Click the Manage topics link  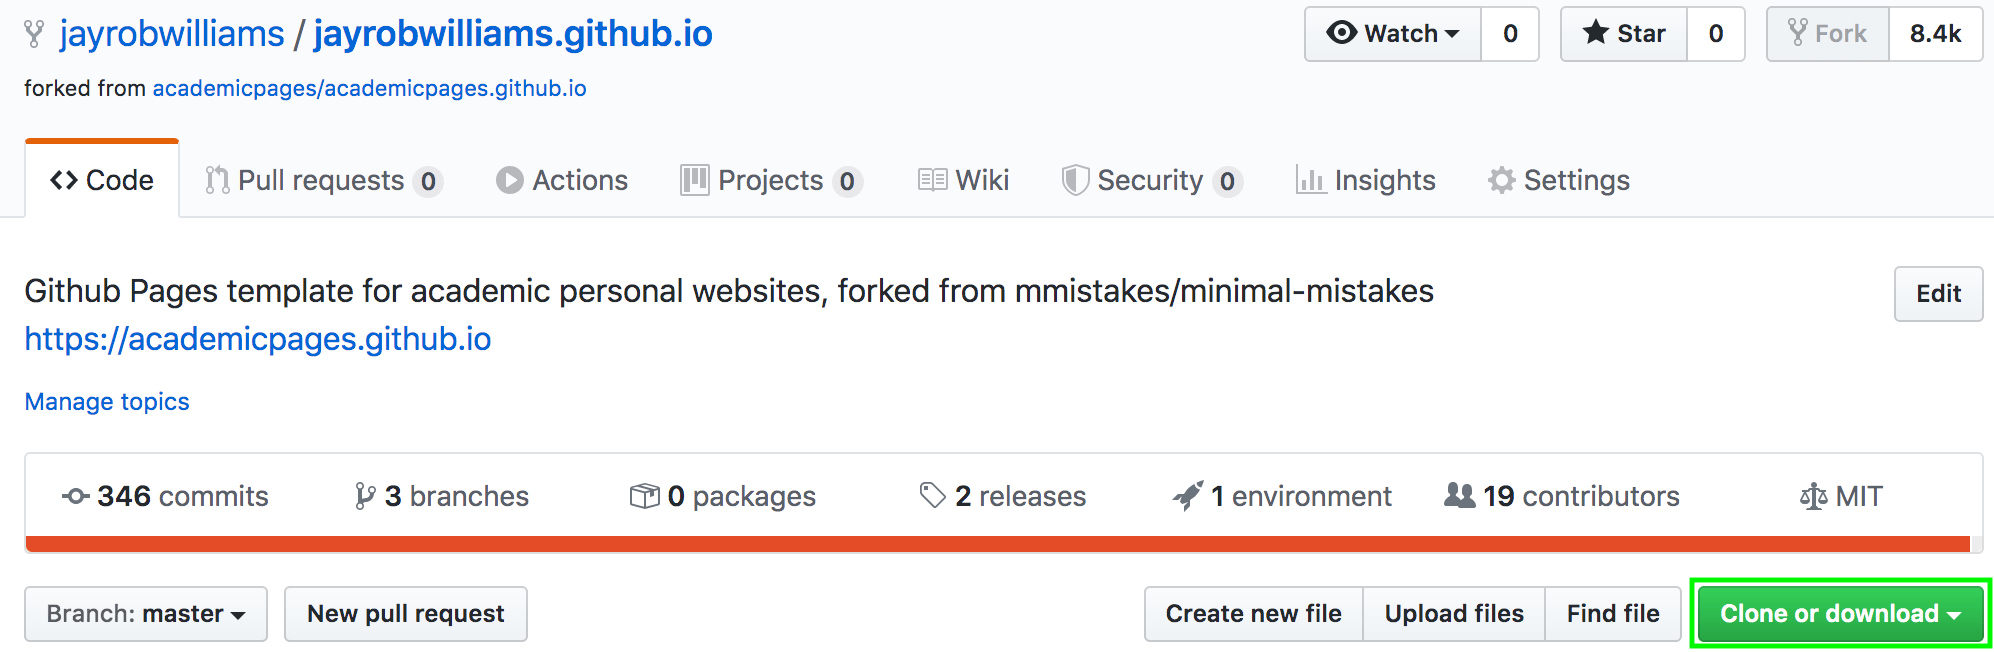(107, 402)
